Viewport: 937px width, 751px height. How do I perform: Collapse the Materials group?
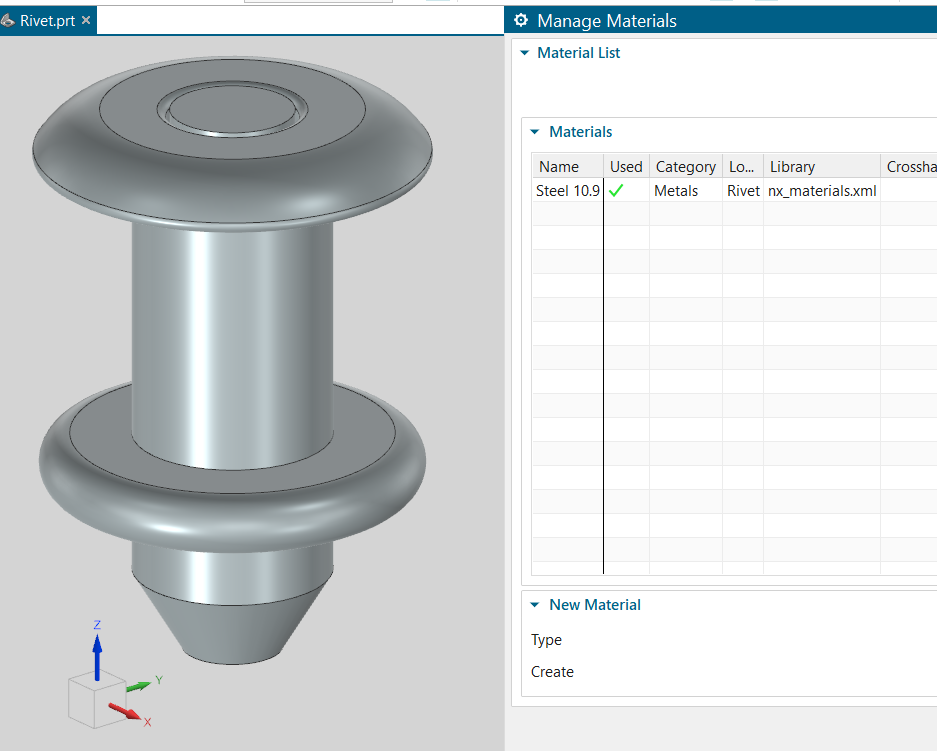tap(534, 132)
